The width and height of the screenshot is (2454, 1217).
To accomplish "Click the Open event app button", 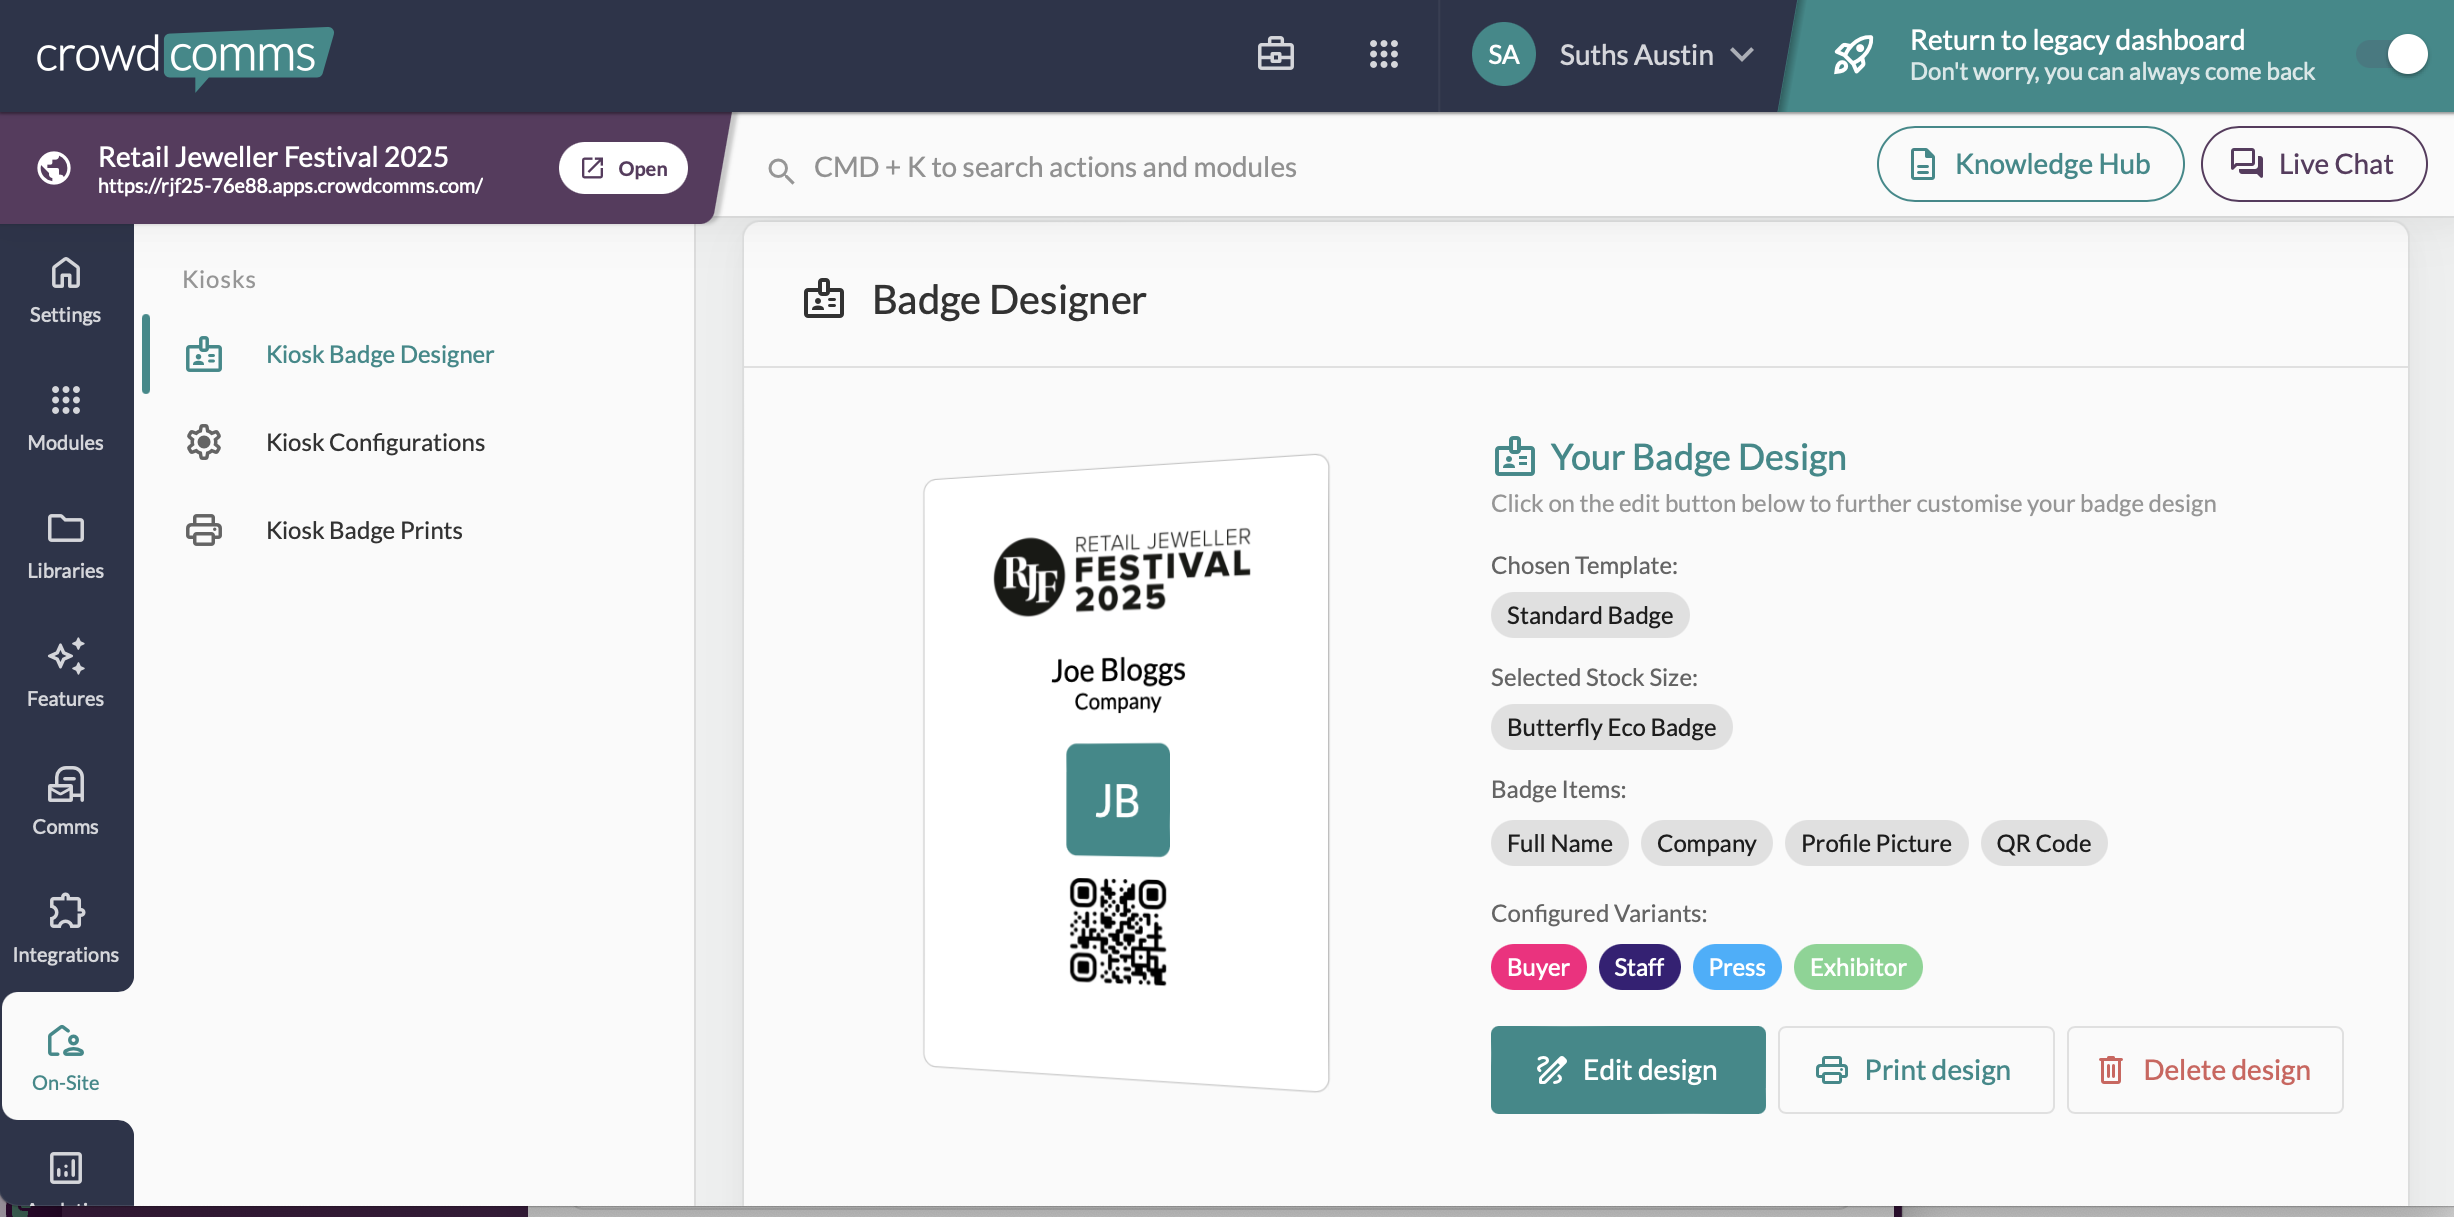I will 623,168.
